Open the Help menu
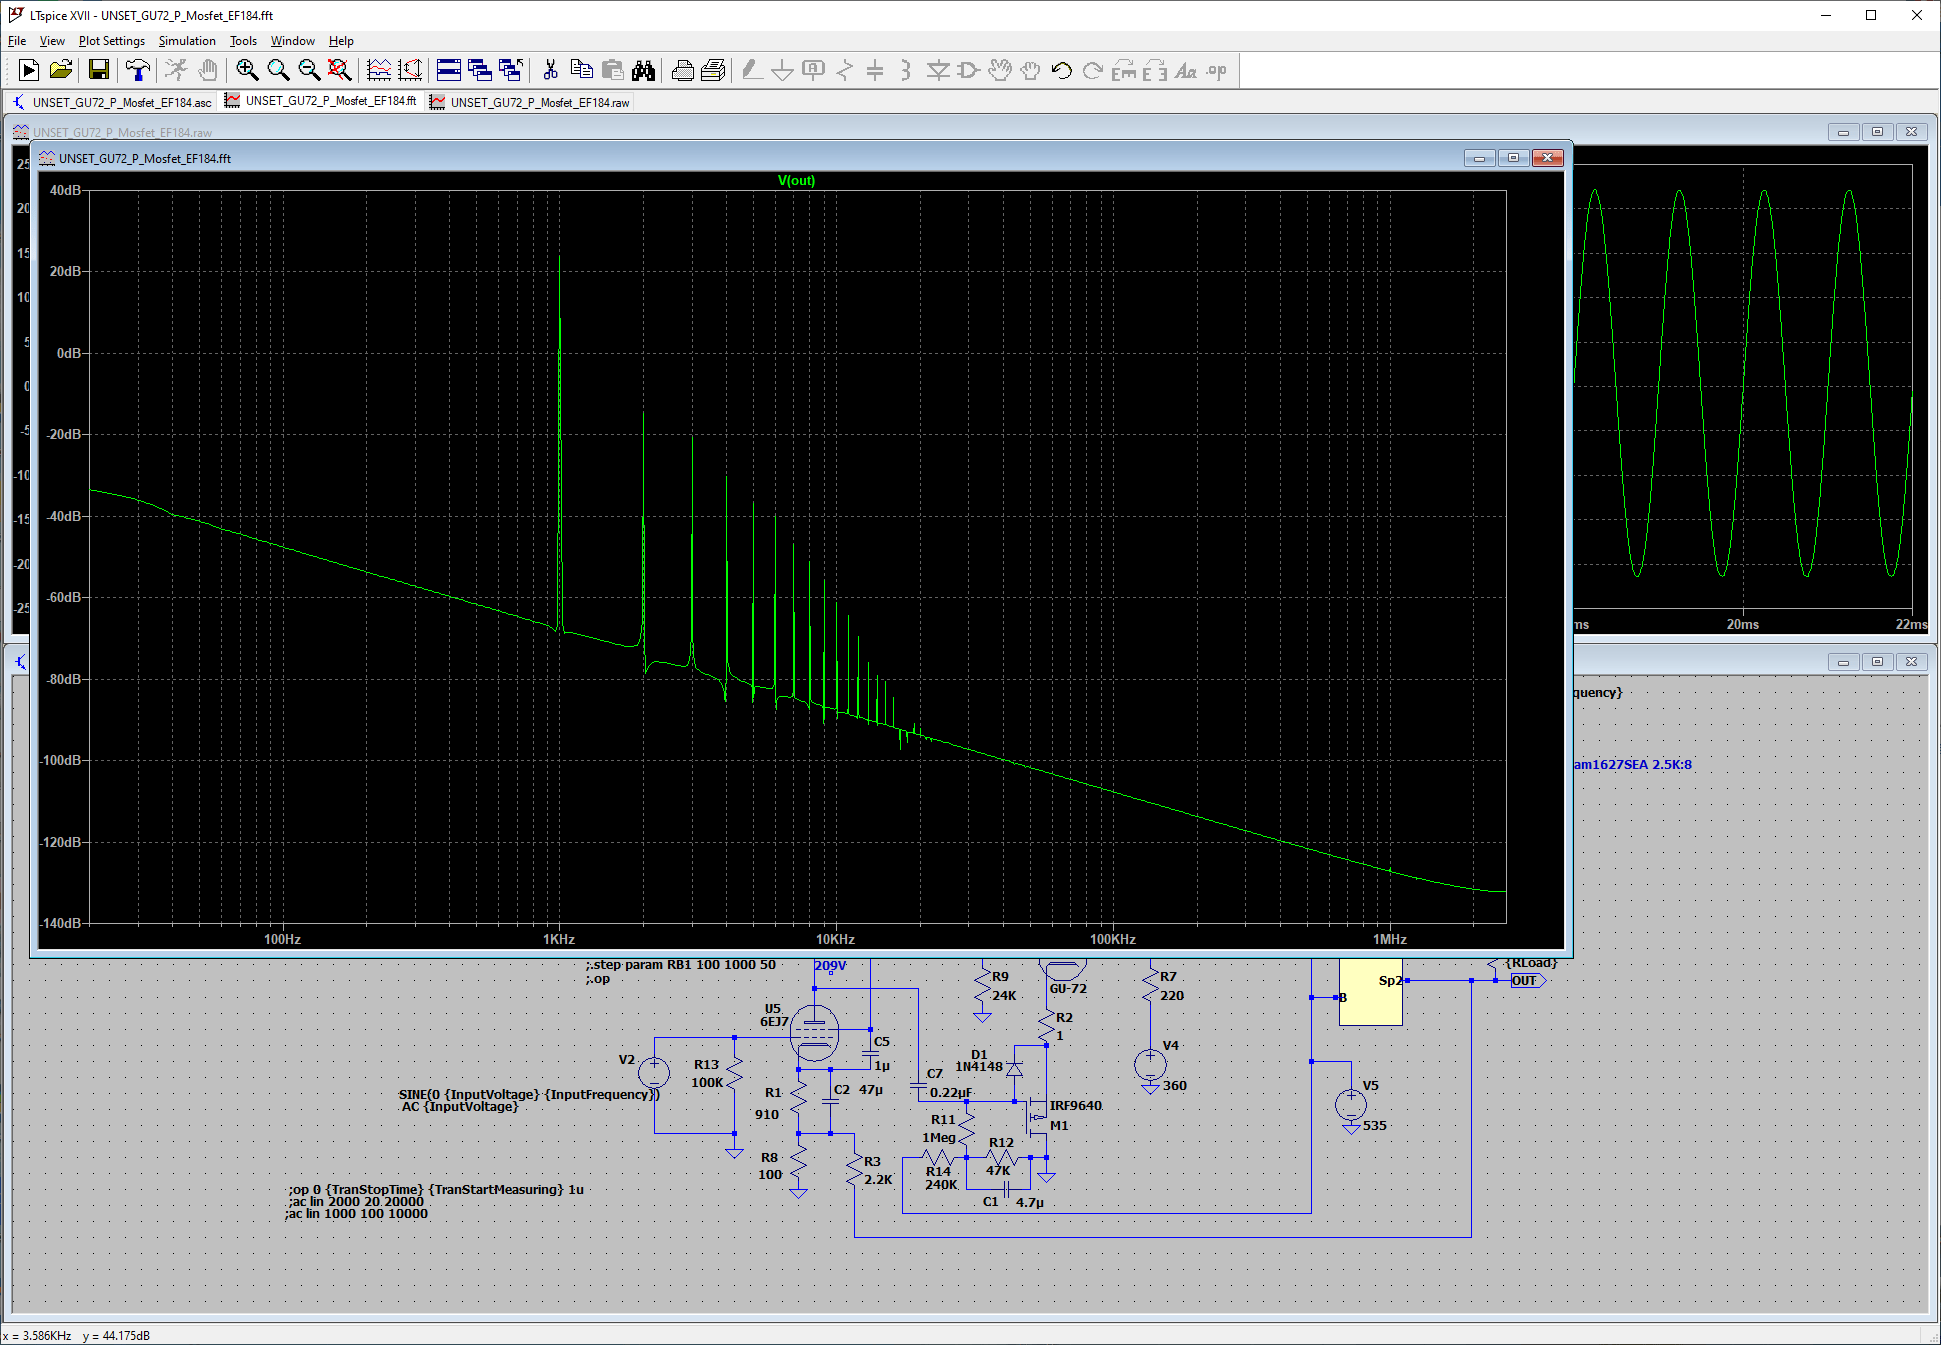This screenshot has height=1345, width=1941. 341,41
